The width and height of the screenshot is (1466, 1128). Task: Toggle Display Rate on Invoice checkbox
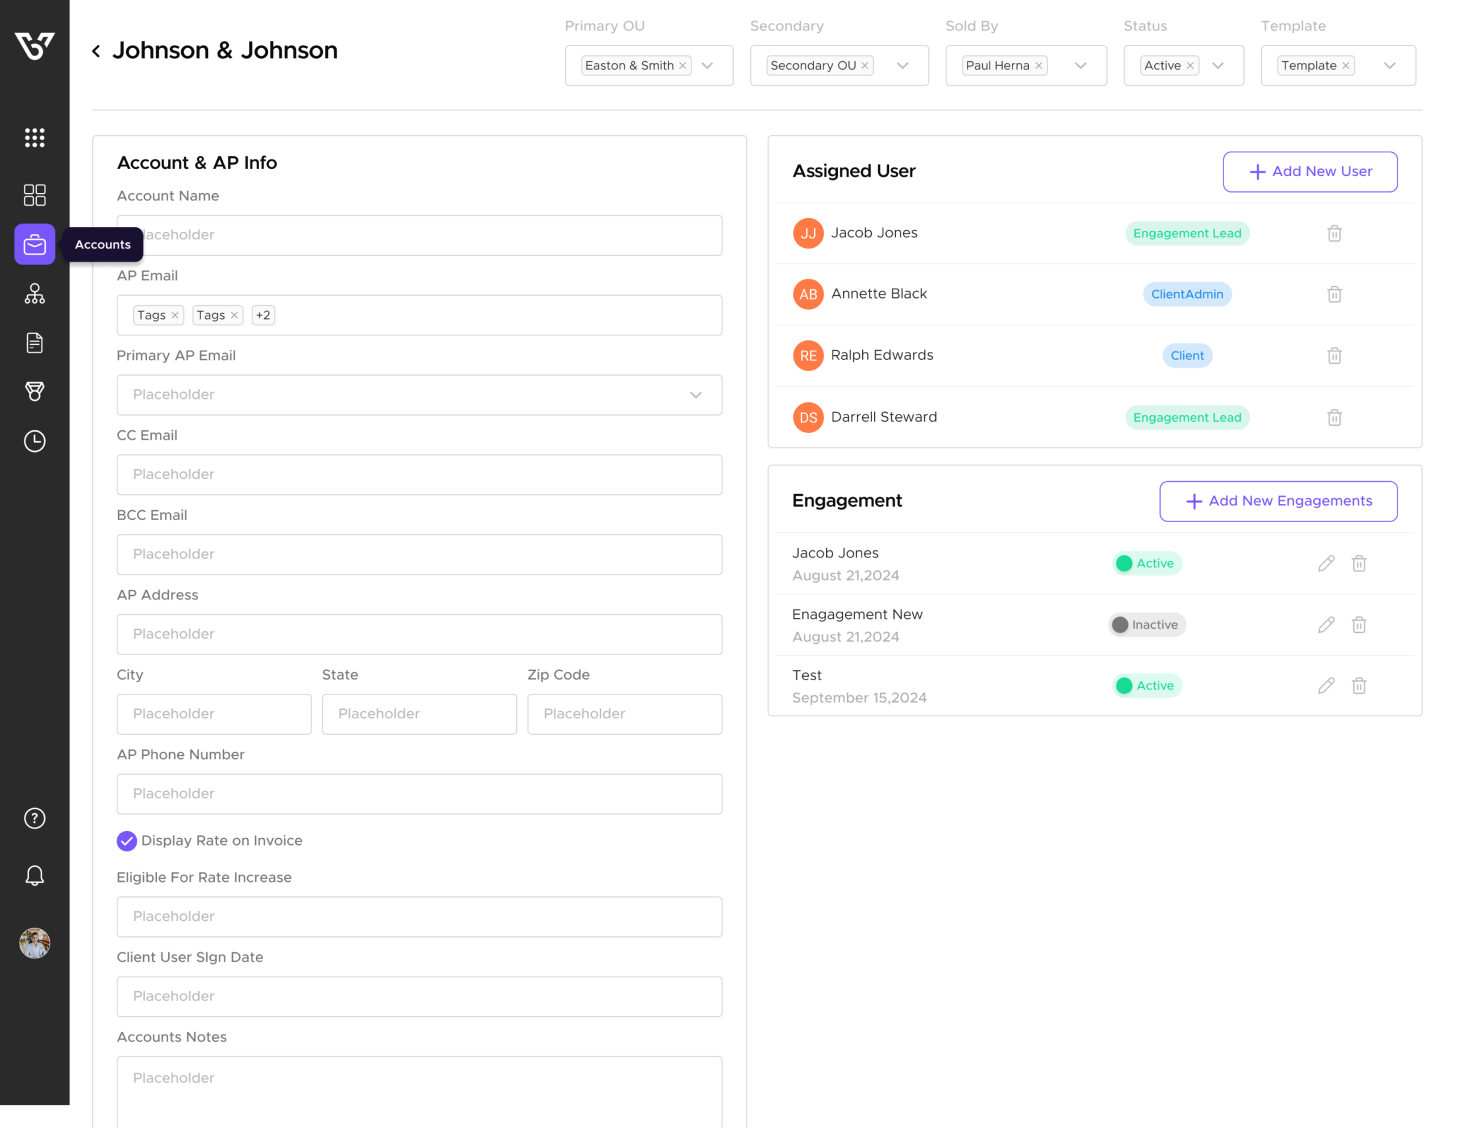(127, 841)
